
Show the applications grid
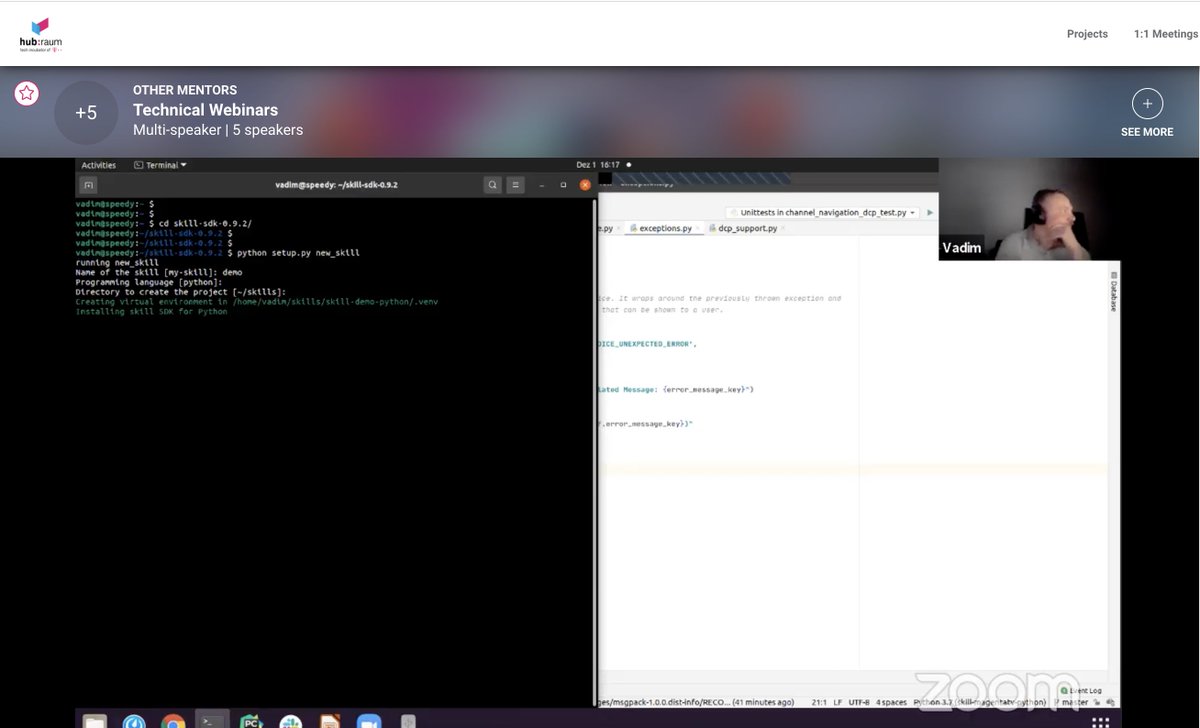[1100, 722]
